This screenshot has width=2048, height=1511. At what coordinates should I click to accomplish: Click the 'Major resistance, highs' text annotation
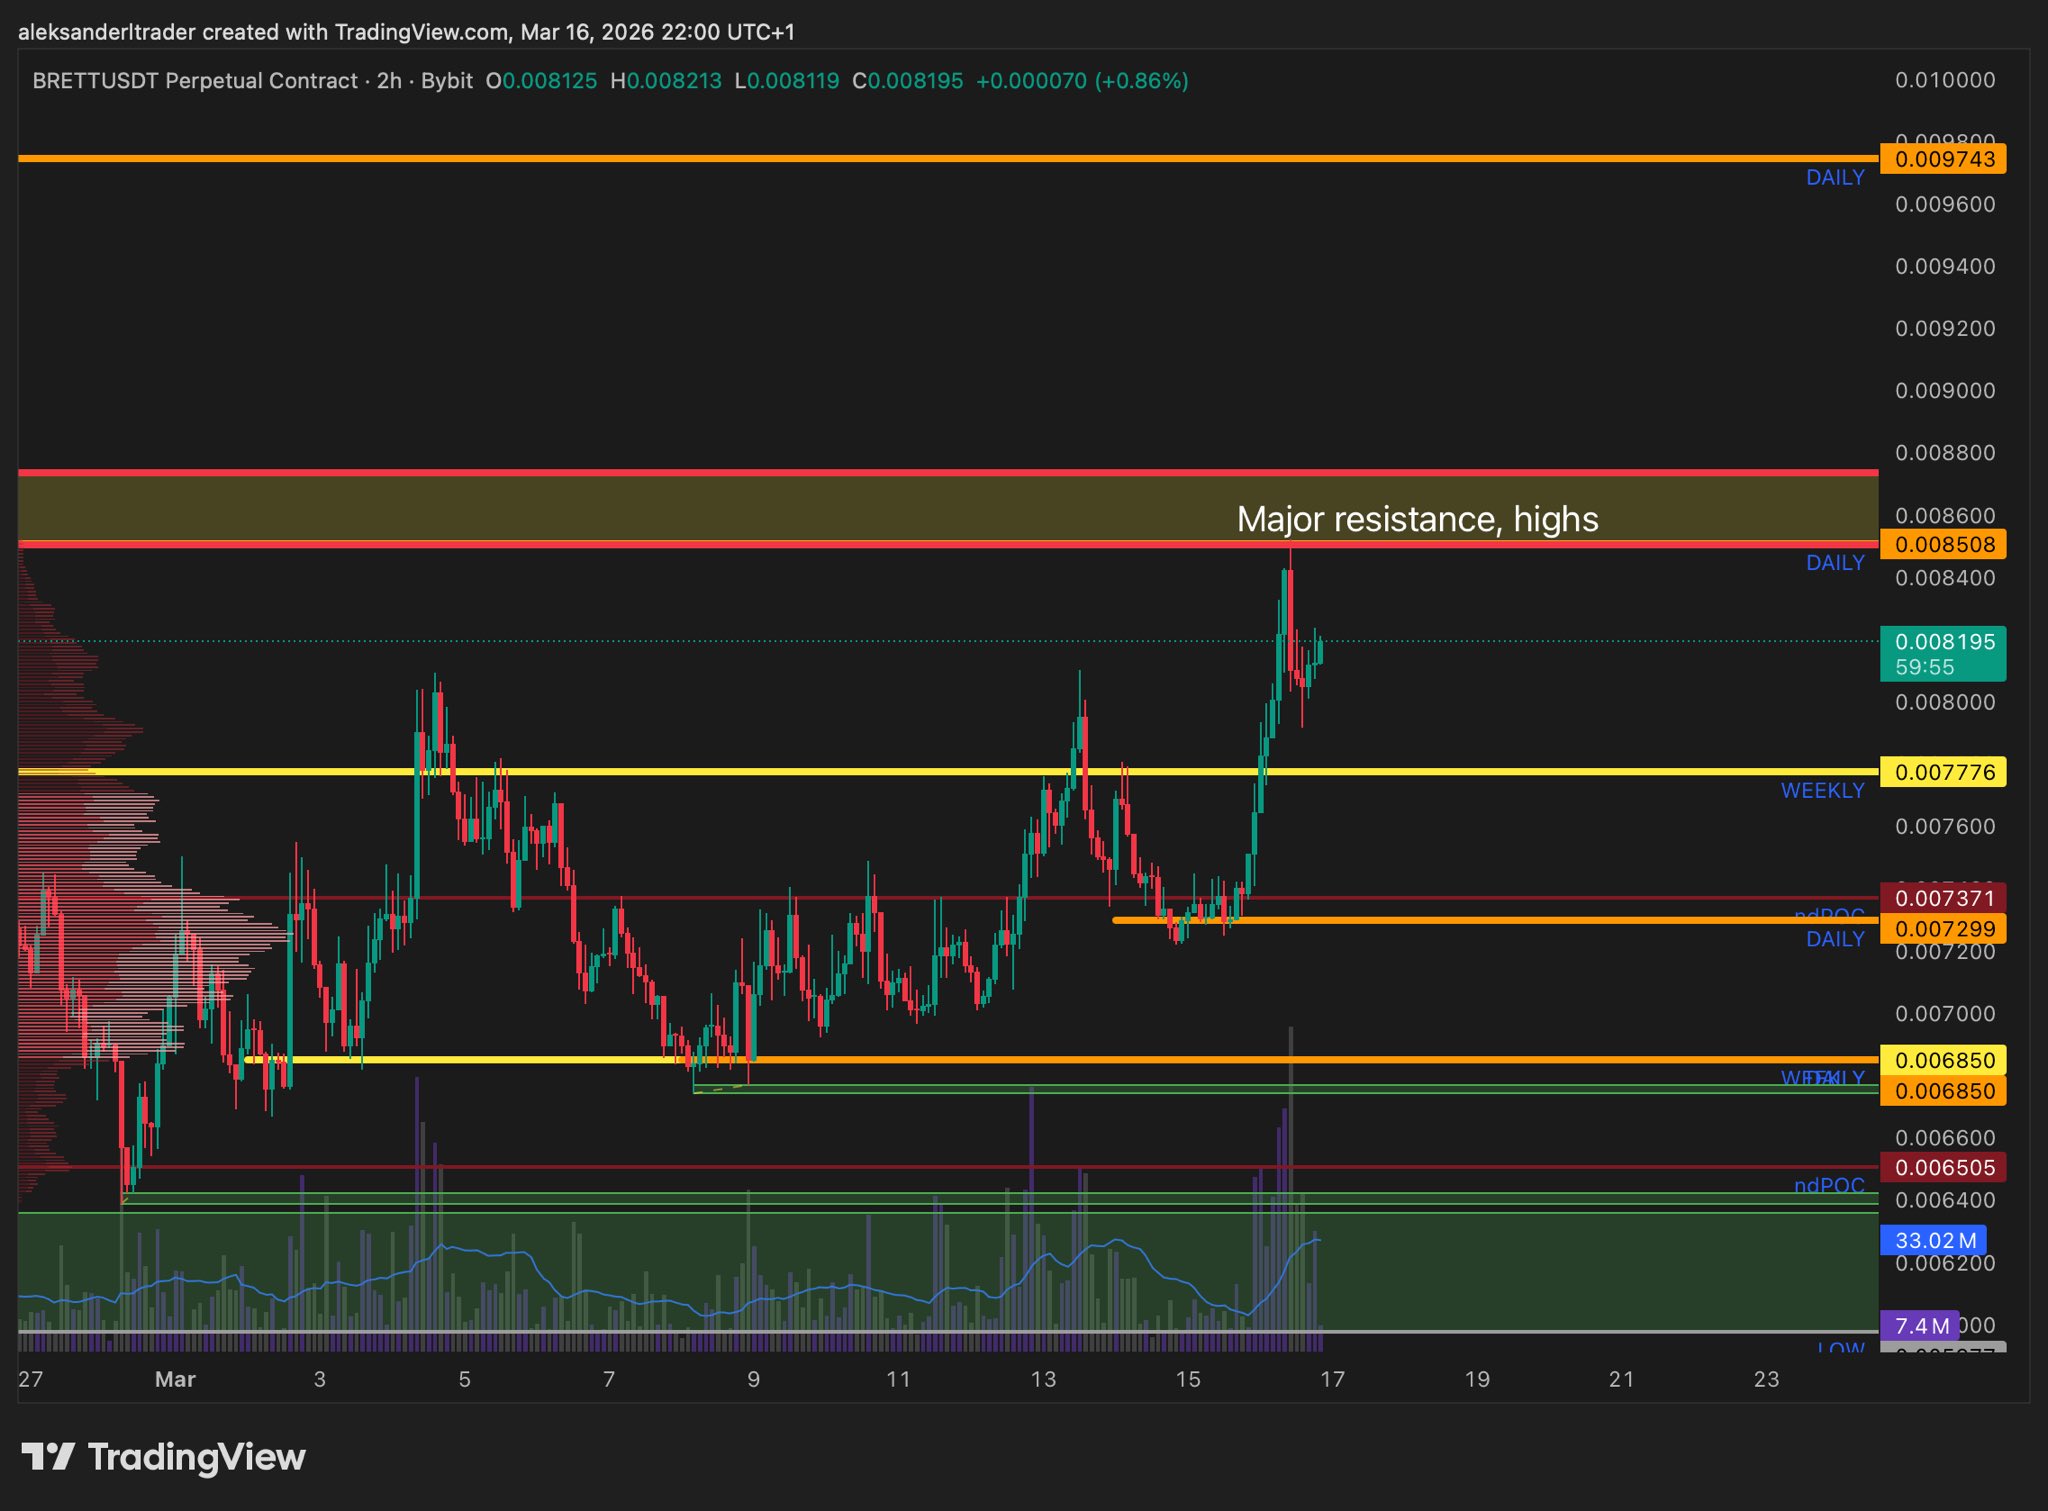(x=1417, y=519)
